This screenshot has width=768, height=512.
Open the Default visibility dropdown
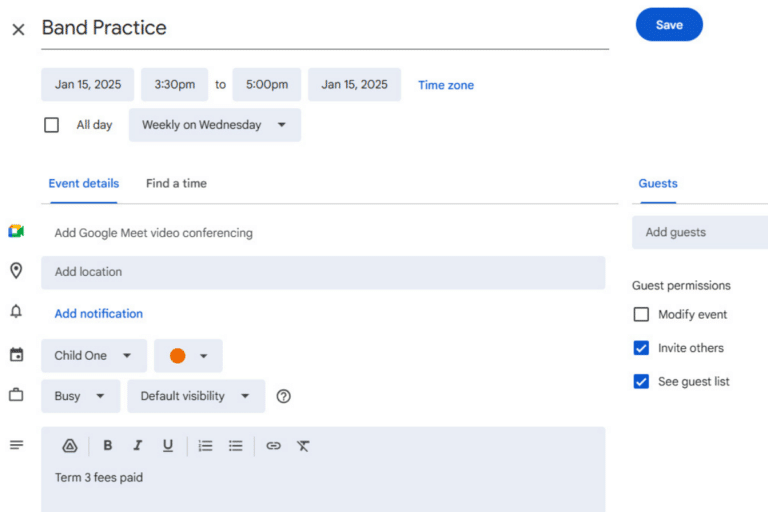pyautogui.click(x=195, y=397)
